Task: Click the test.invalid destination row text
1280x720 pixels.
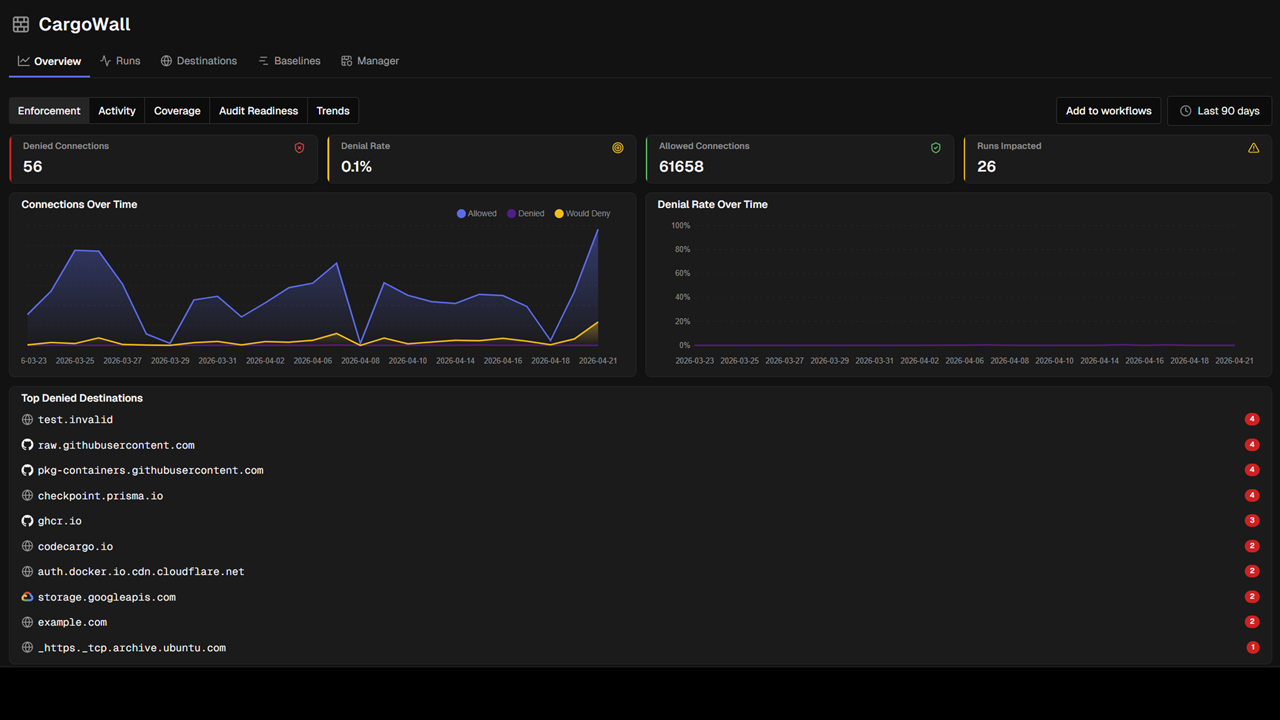Action: (75, 420)
